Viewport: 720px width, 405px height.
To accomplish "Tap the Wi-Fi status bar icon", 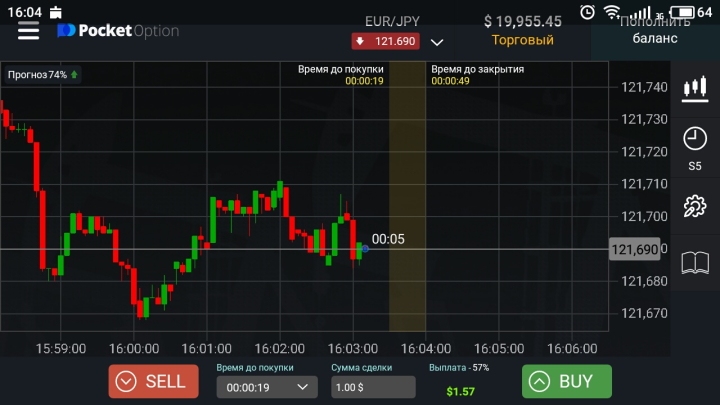I will [x=612, y=11].
